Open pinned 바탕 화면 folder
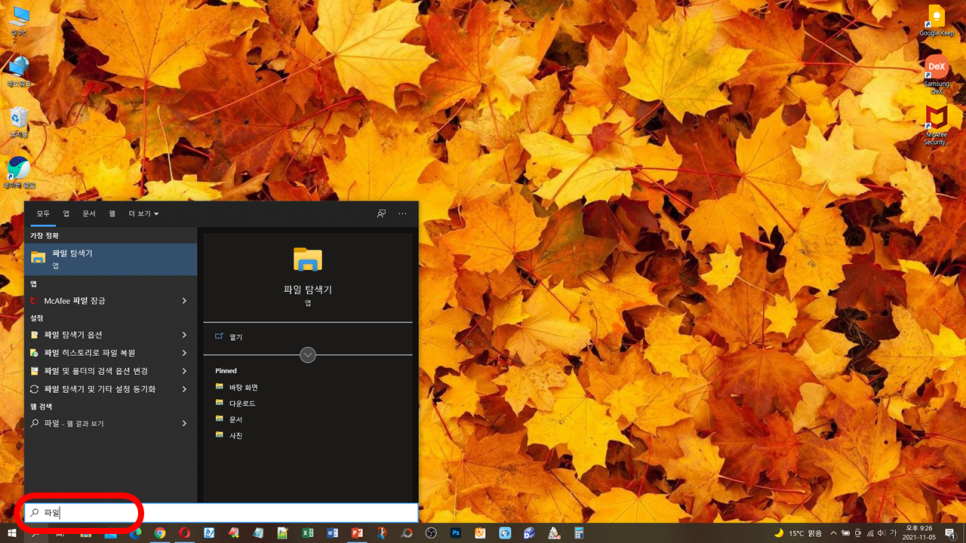The height and width of the screenshot is (543, 966). click(x=237, y=388)
